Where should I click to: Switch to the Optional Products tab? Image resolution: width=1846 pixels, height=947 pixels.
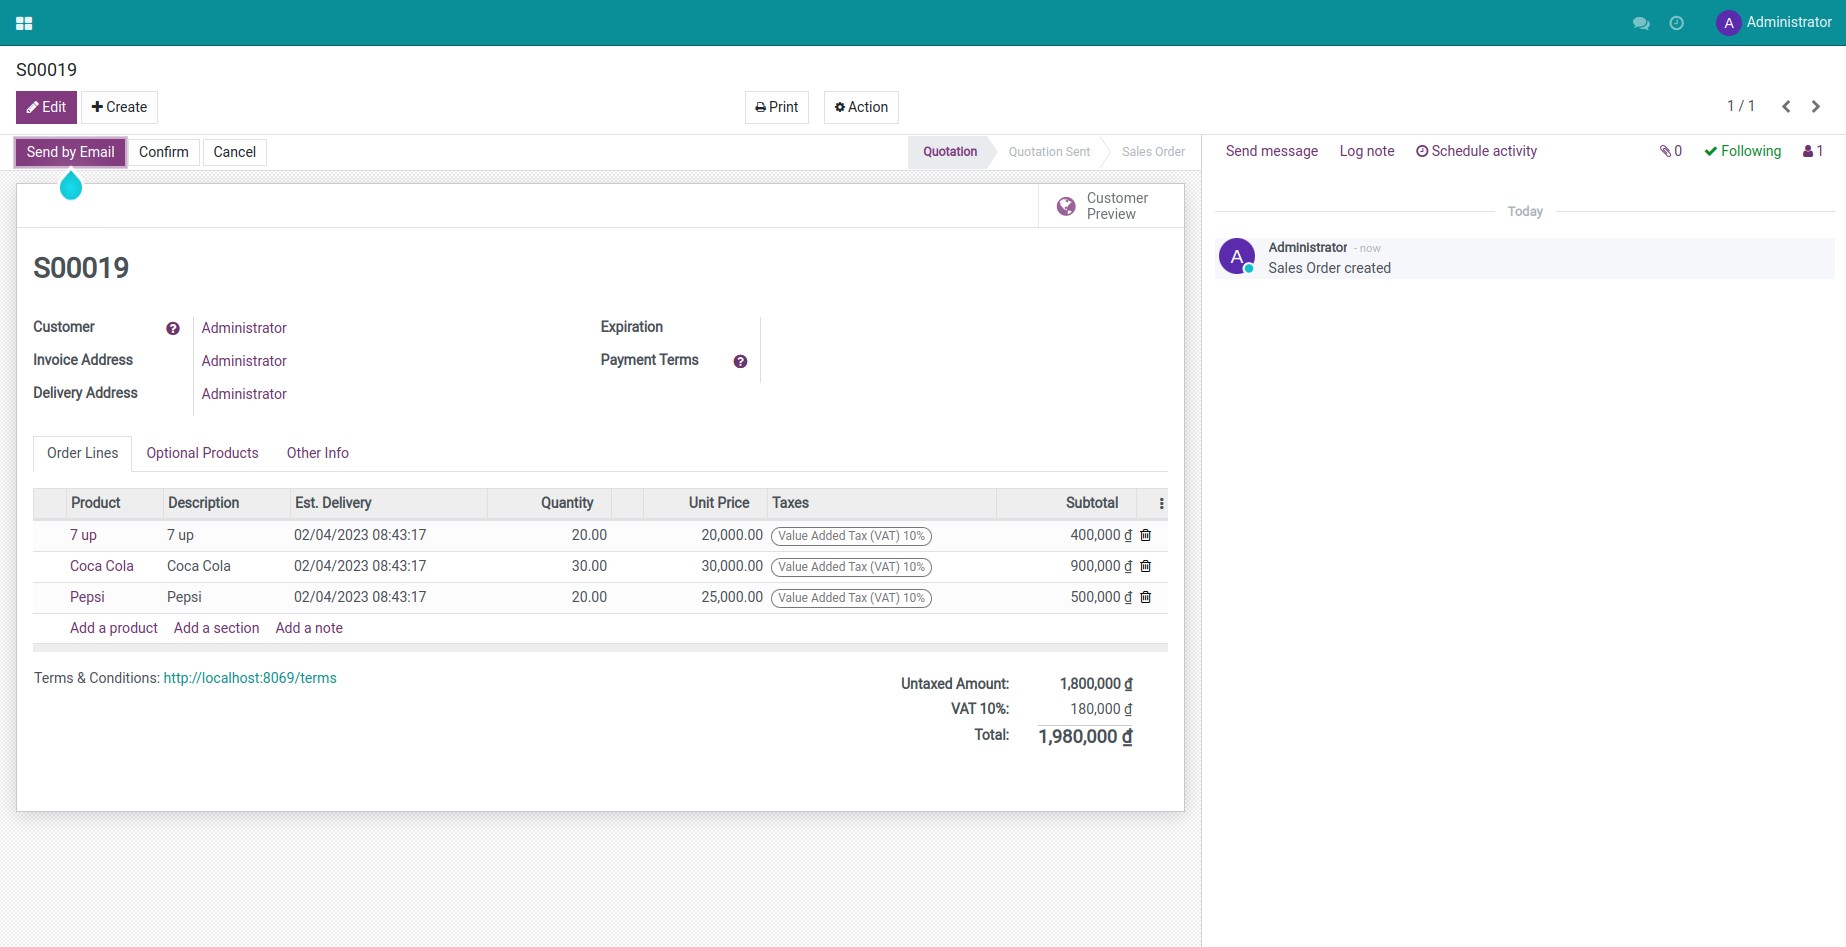pyautogui.click(x=202, y=453)
